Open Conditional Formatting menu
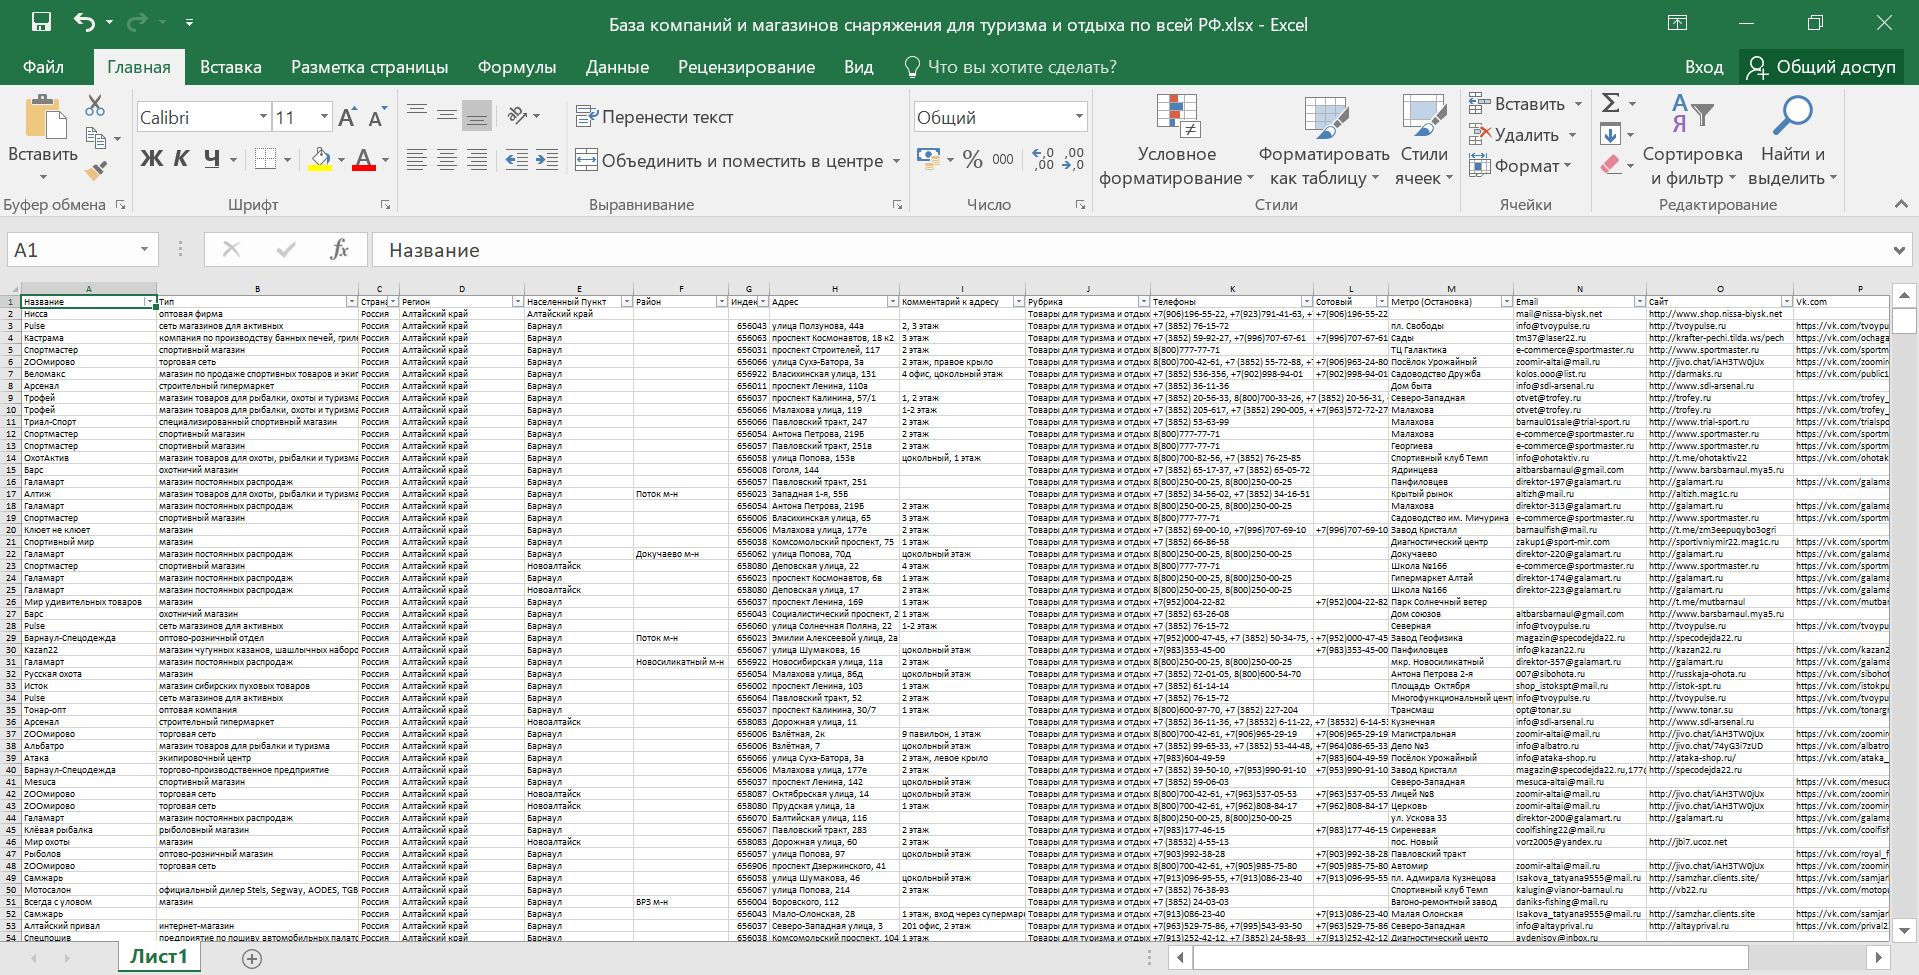Screen dimensions: 1919x975 point(1176,141)
